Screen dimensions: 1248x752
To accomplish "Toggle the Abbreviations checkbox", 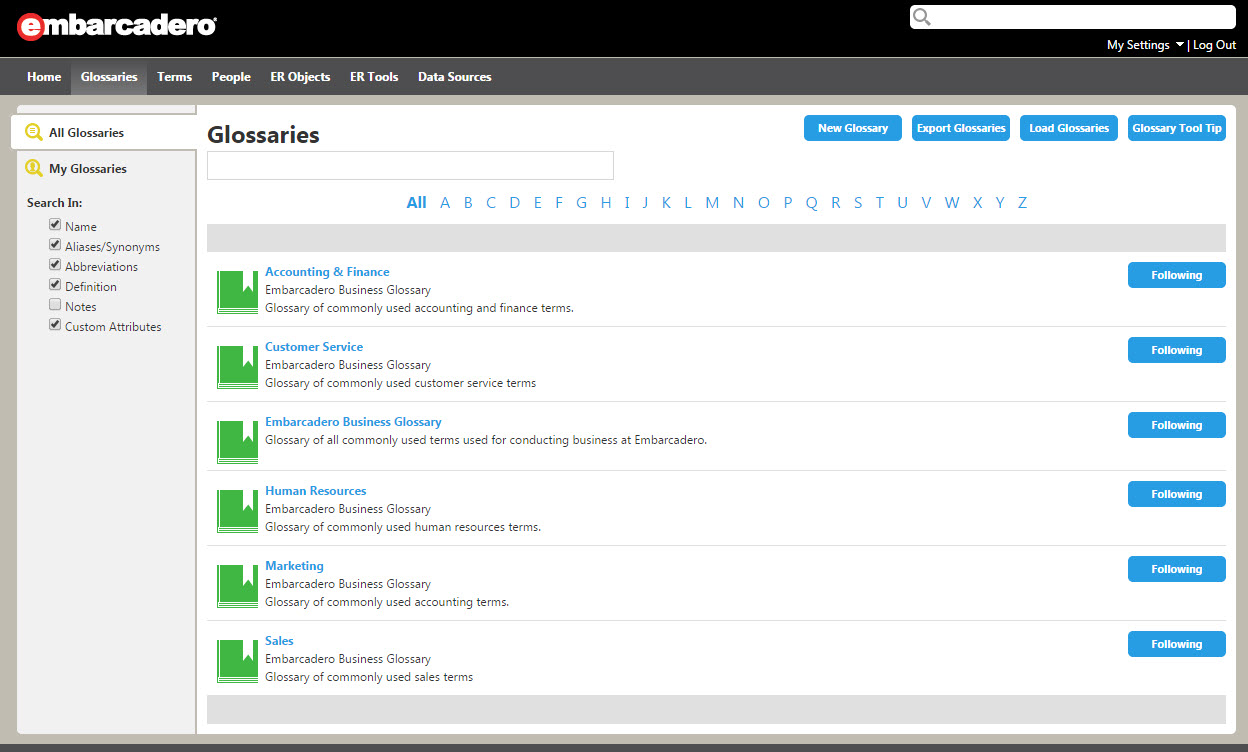I will [55, 265].
